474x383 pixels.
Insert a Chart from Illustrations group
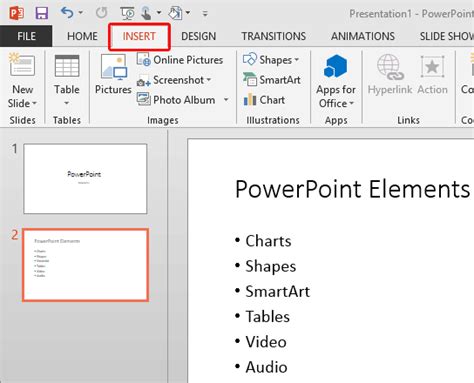tap(264, 100)
